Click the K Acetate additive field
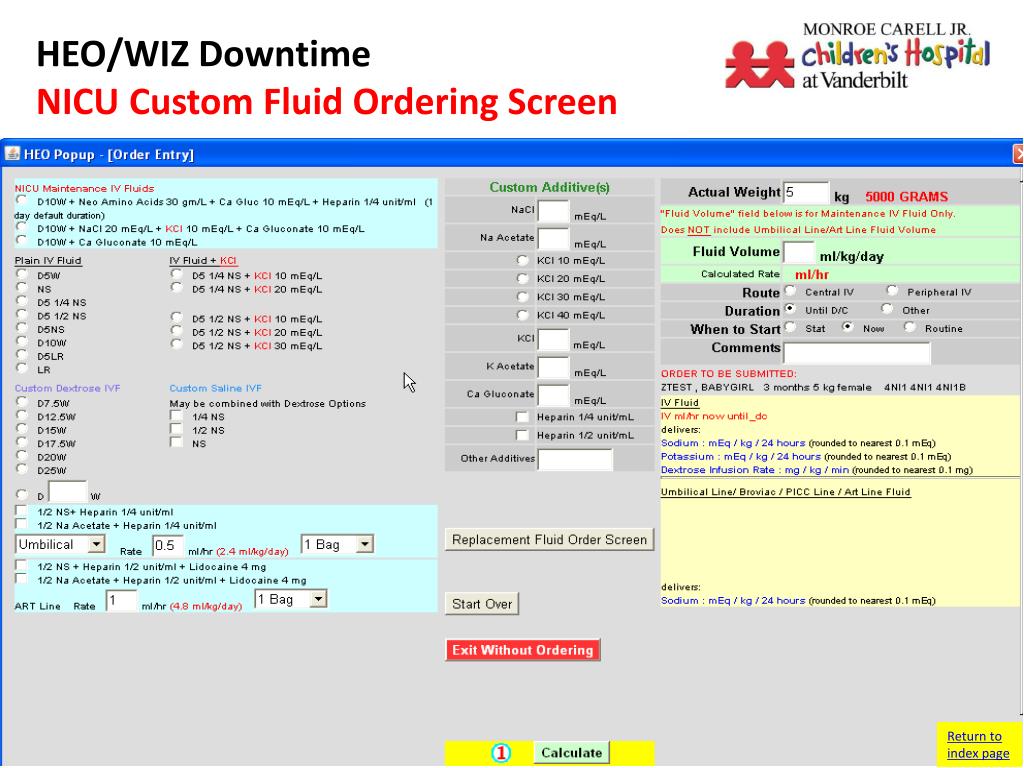 (x=553, y=368)
